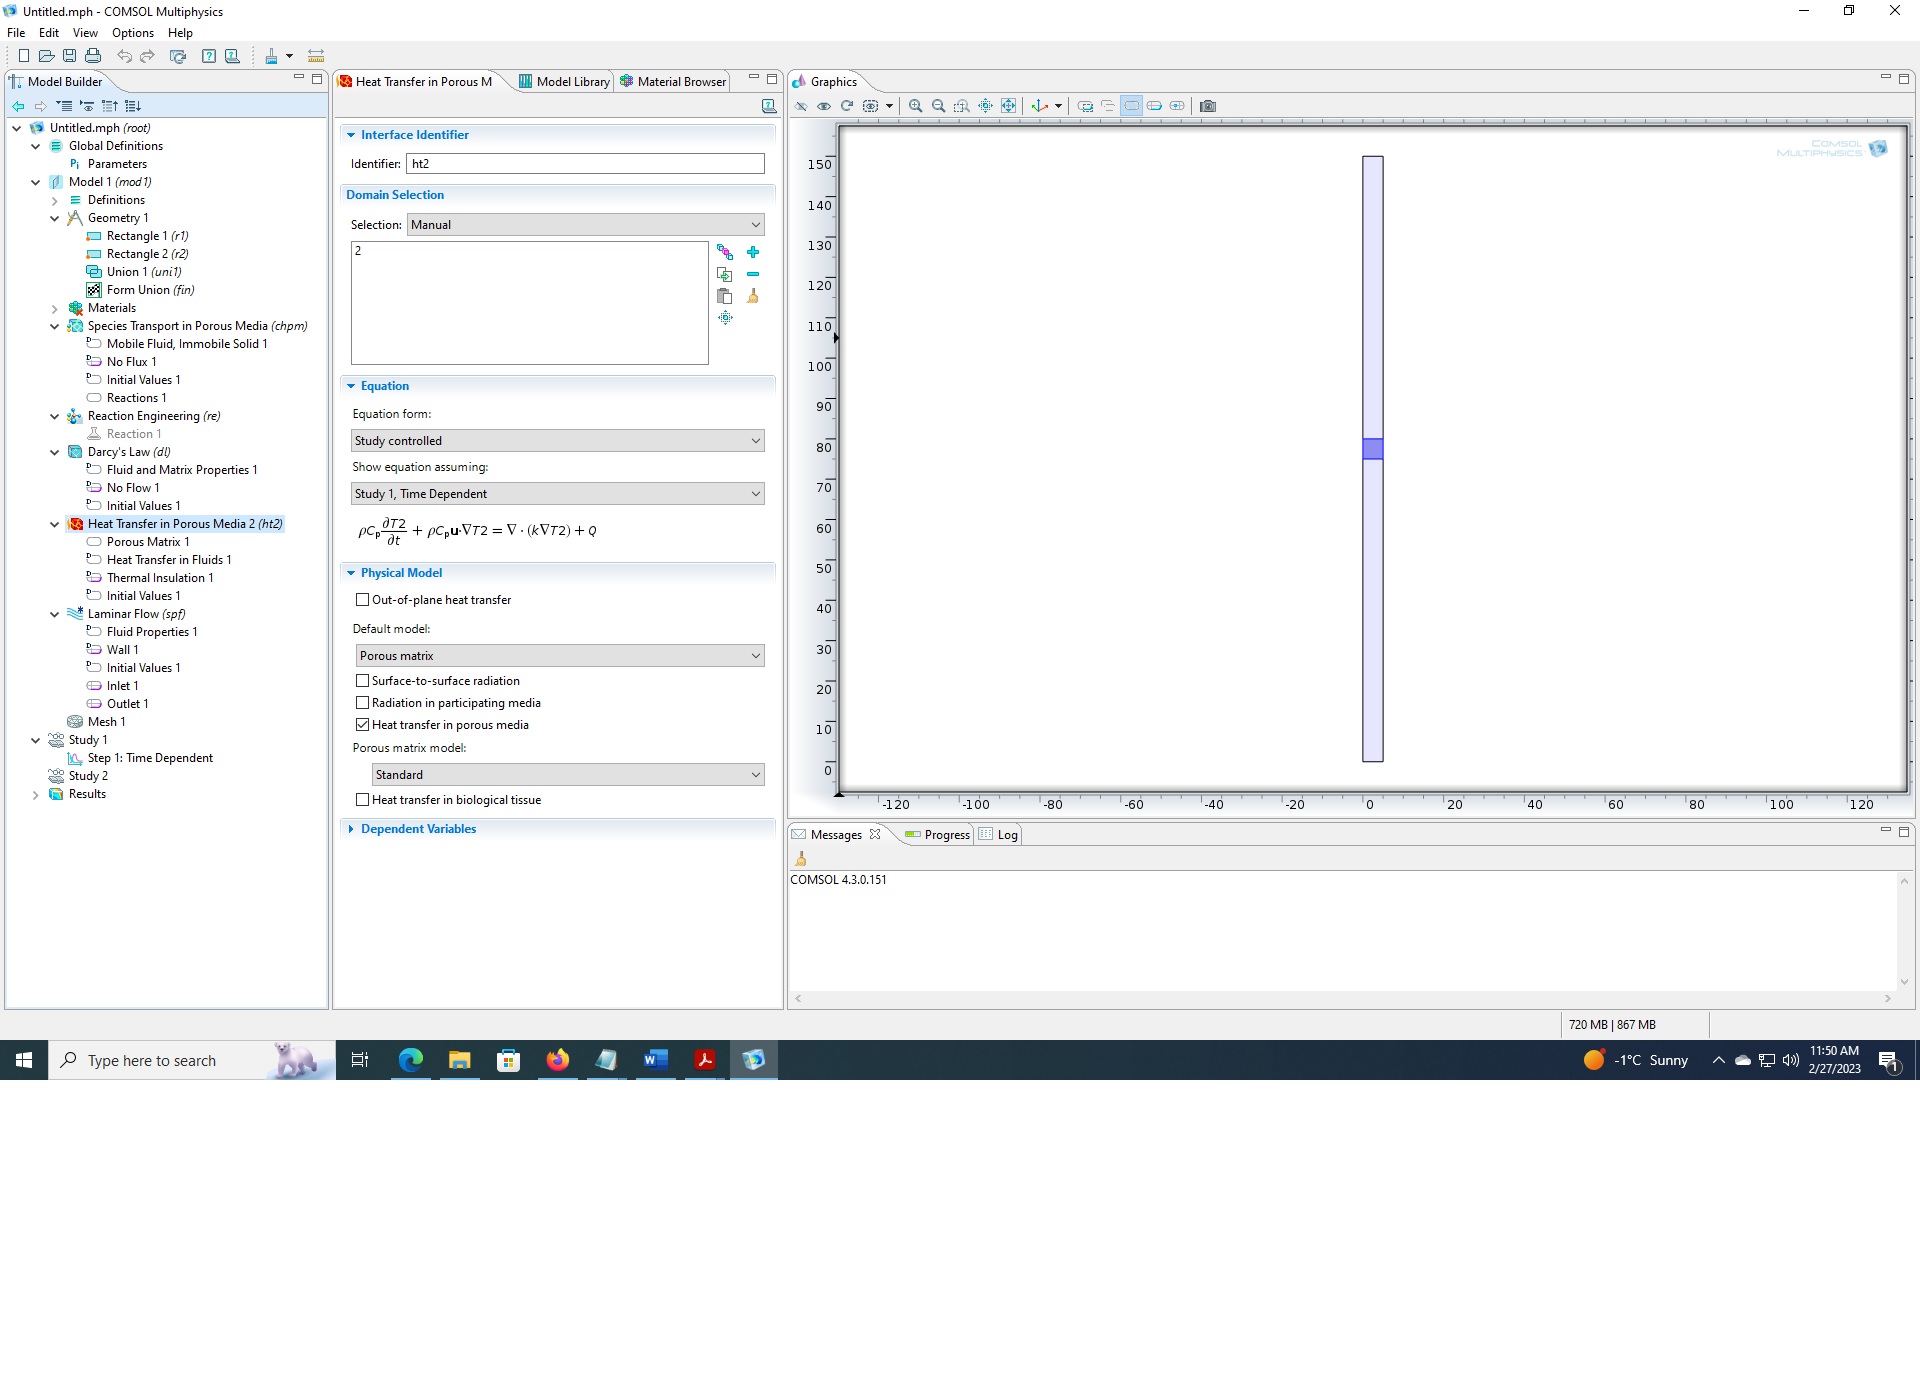Viewport: 1920px width, 1390px height.
Task: Add to selection with plus icon
Action: click(753, 252)
